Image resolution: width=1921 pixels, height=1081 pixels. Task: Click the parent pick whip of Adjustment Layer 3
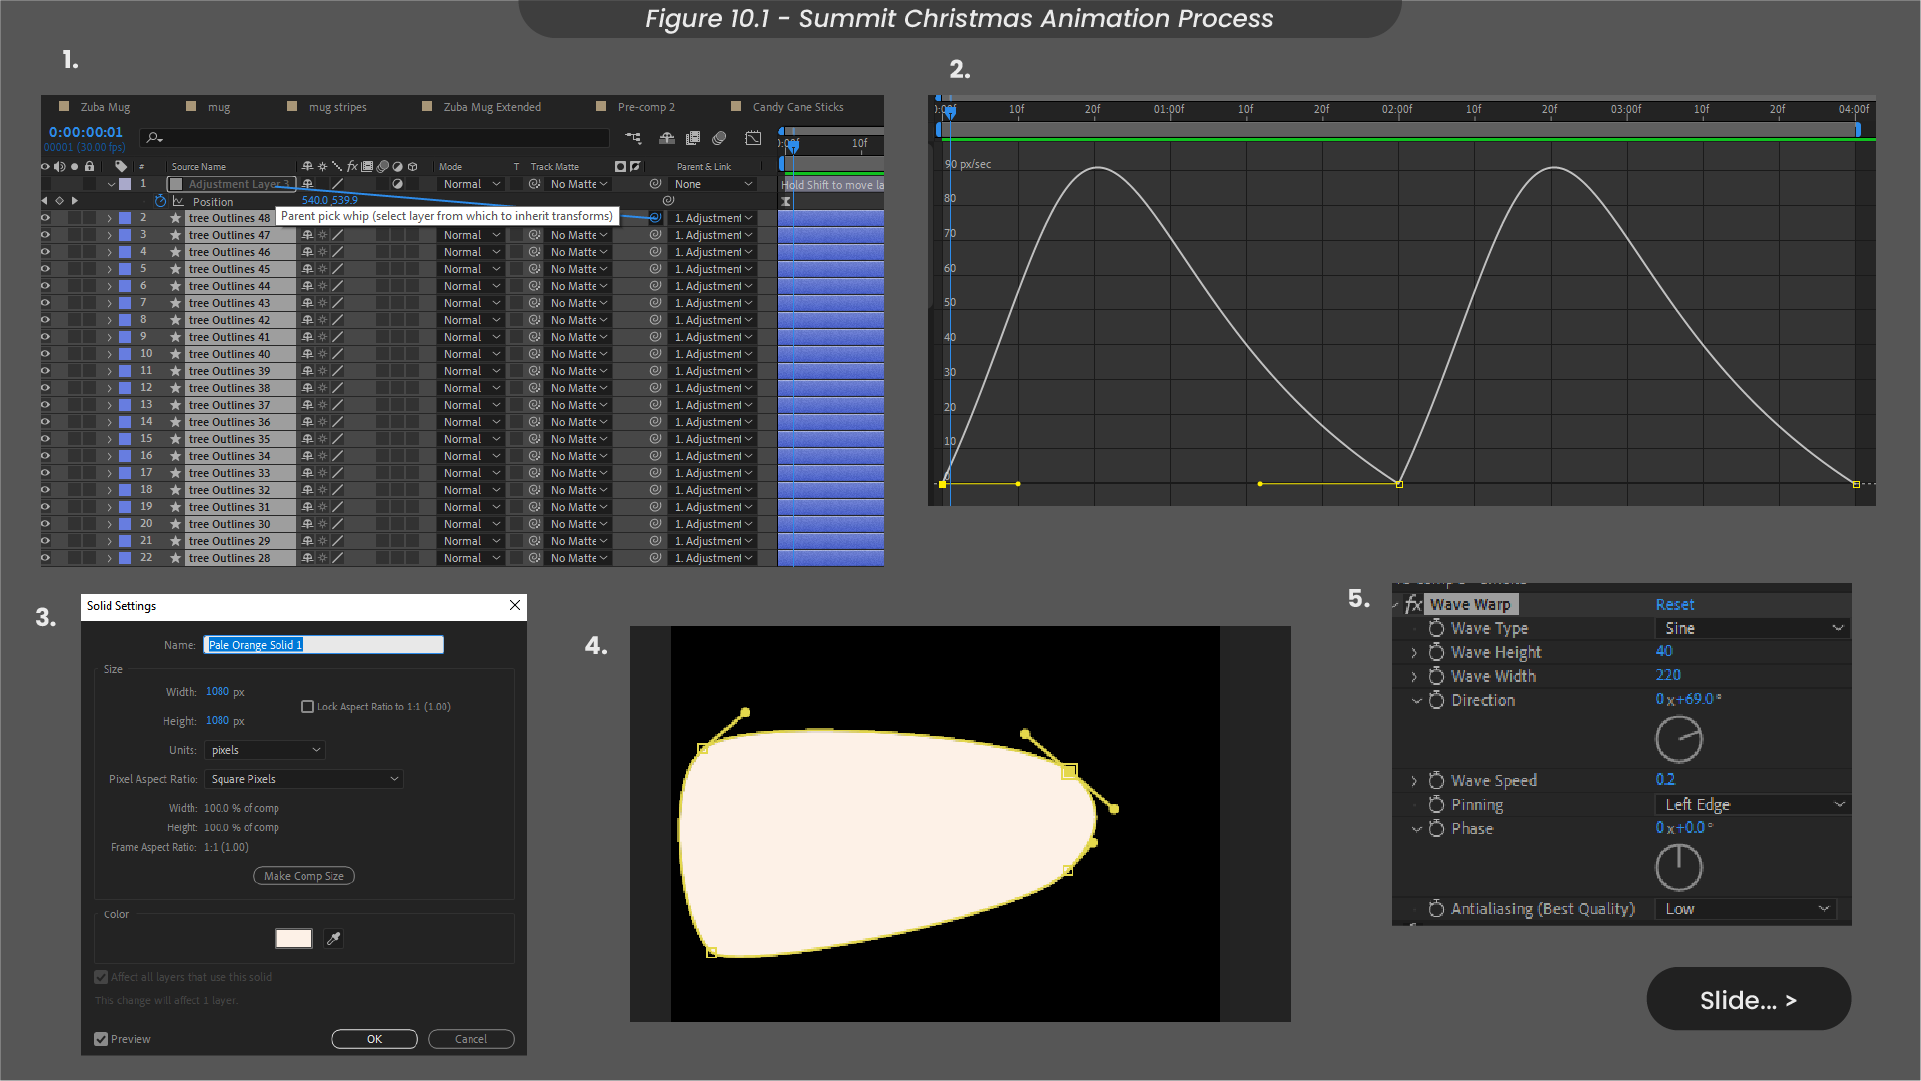655,184
